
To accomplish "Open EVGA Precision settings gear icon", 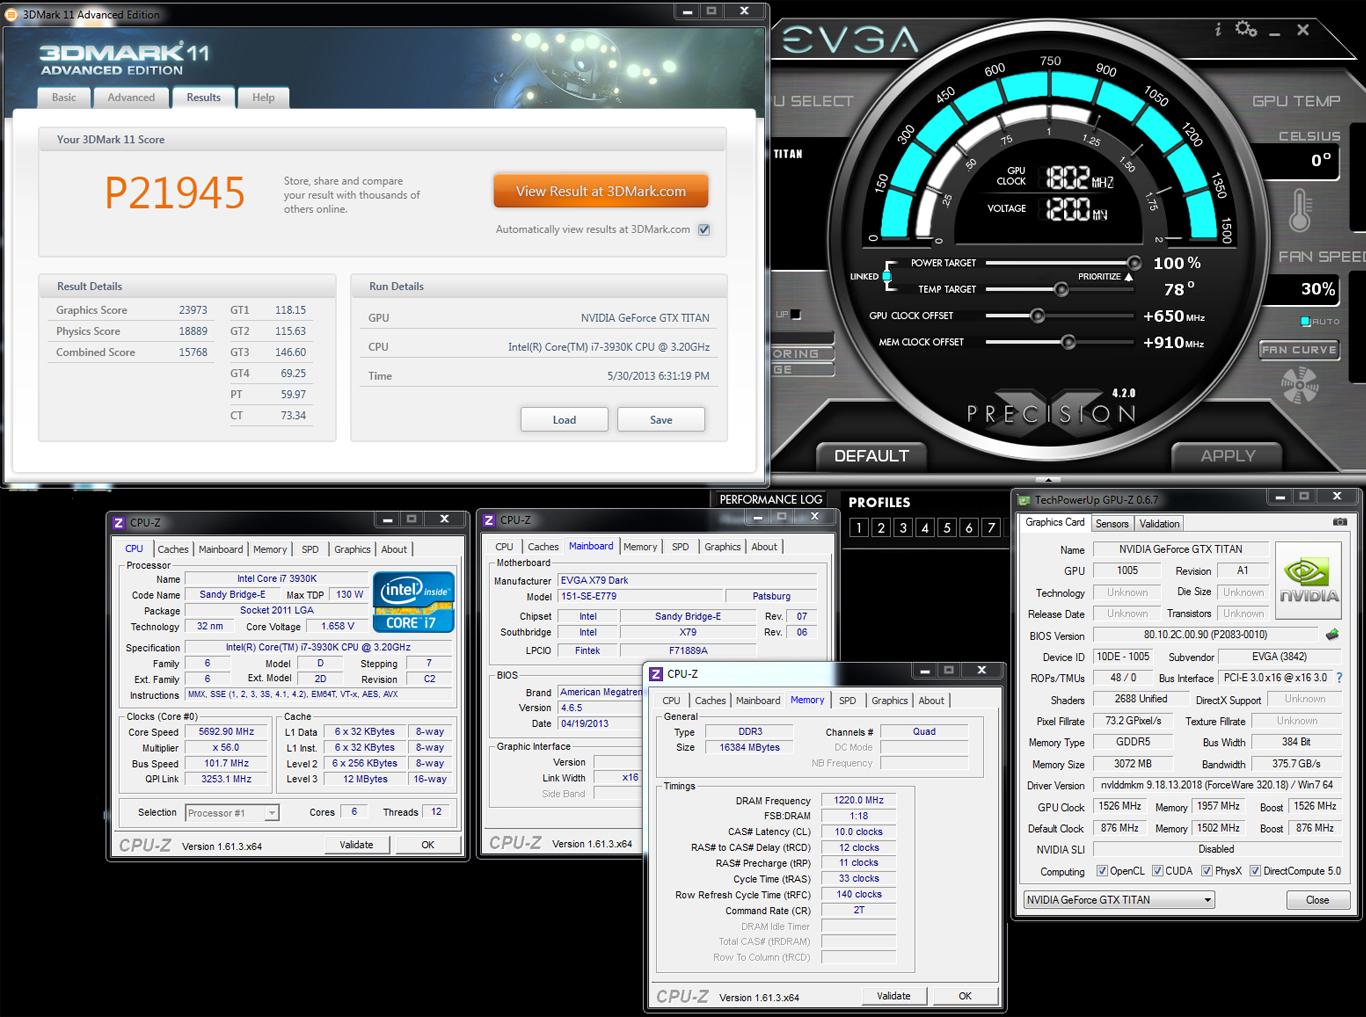I will tap(1246, 29).
